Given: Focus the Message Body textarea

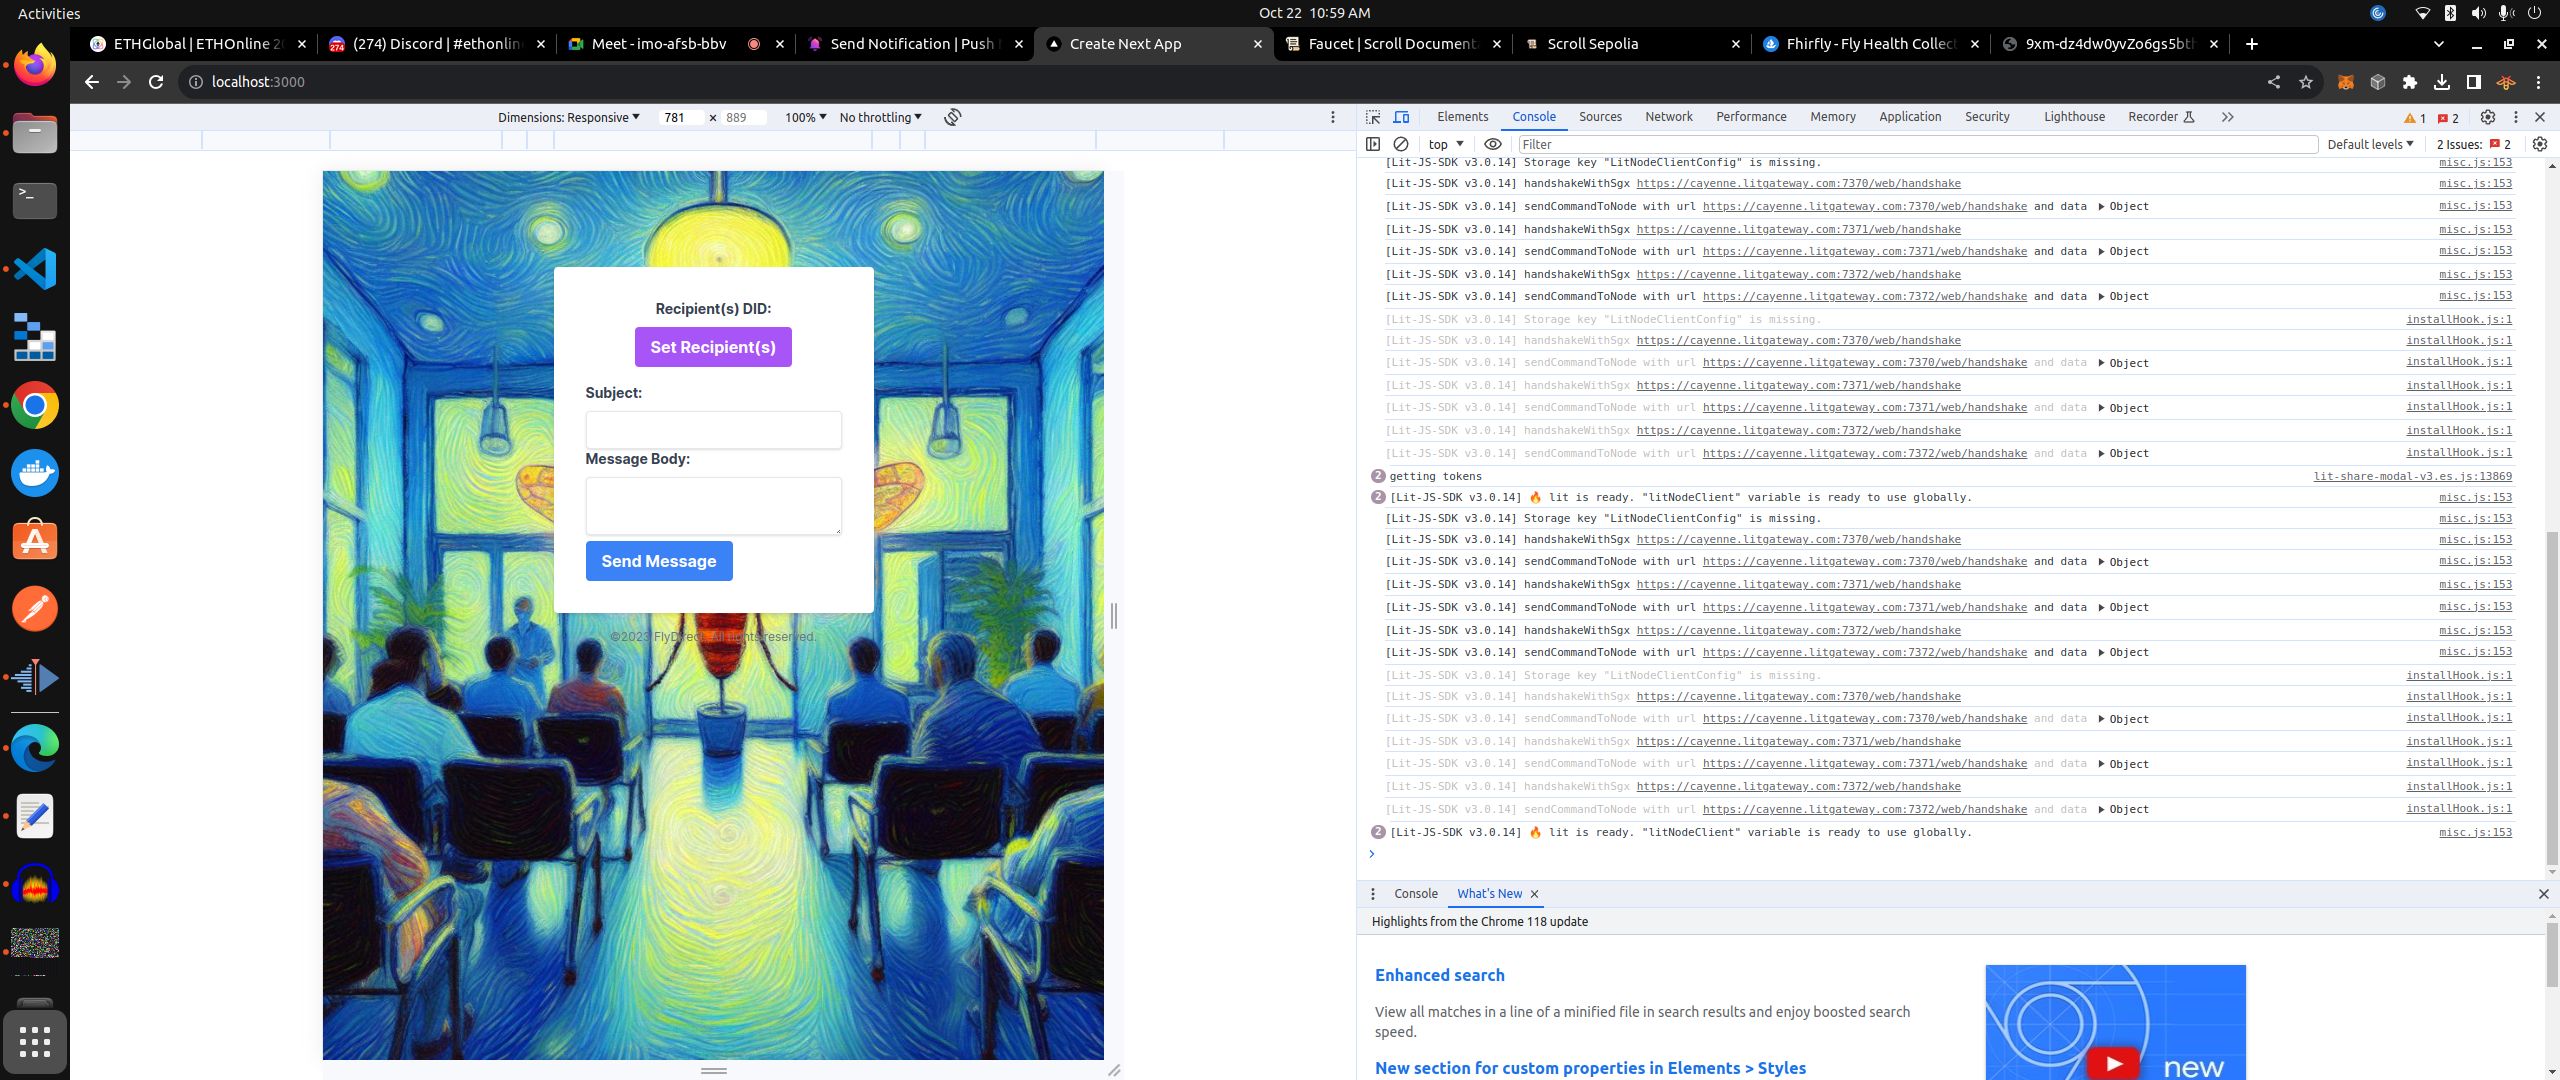Looking at the screenshot, I should tap(713, 506).
